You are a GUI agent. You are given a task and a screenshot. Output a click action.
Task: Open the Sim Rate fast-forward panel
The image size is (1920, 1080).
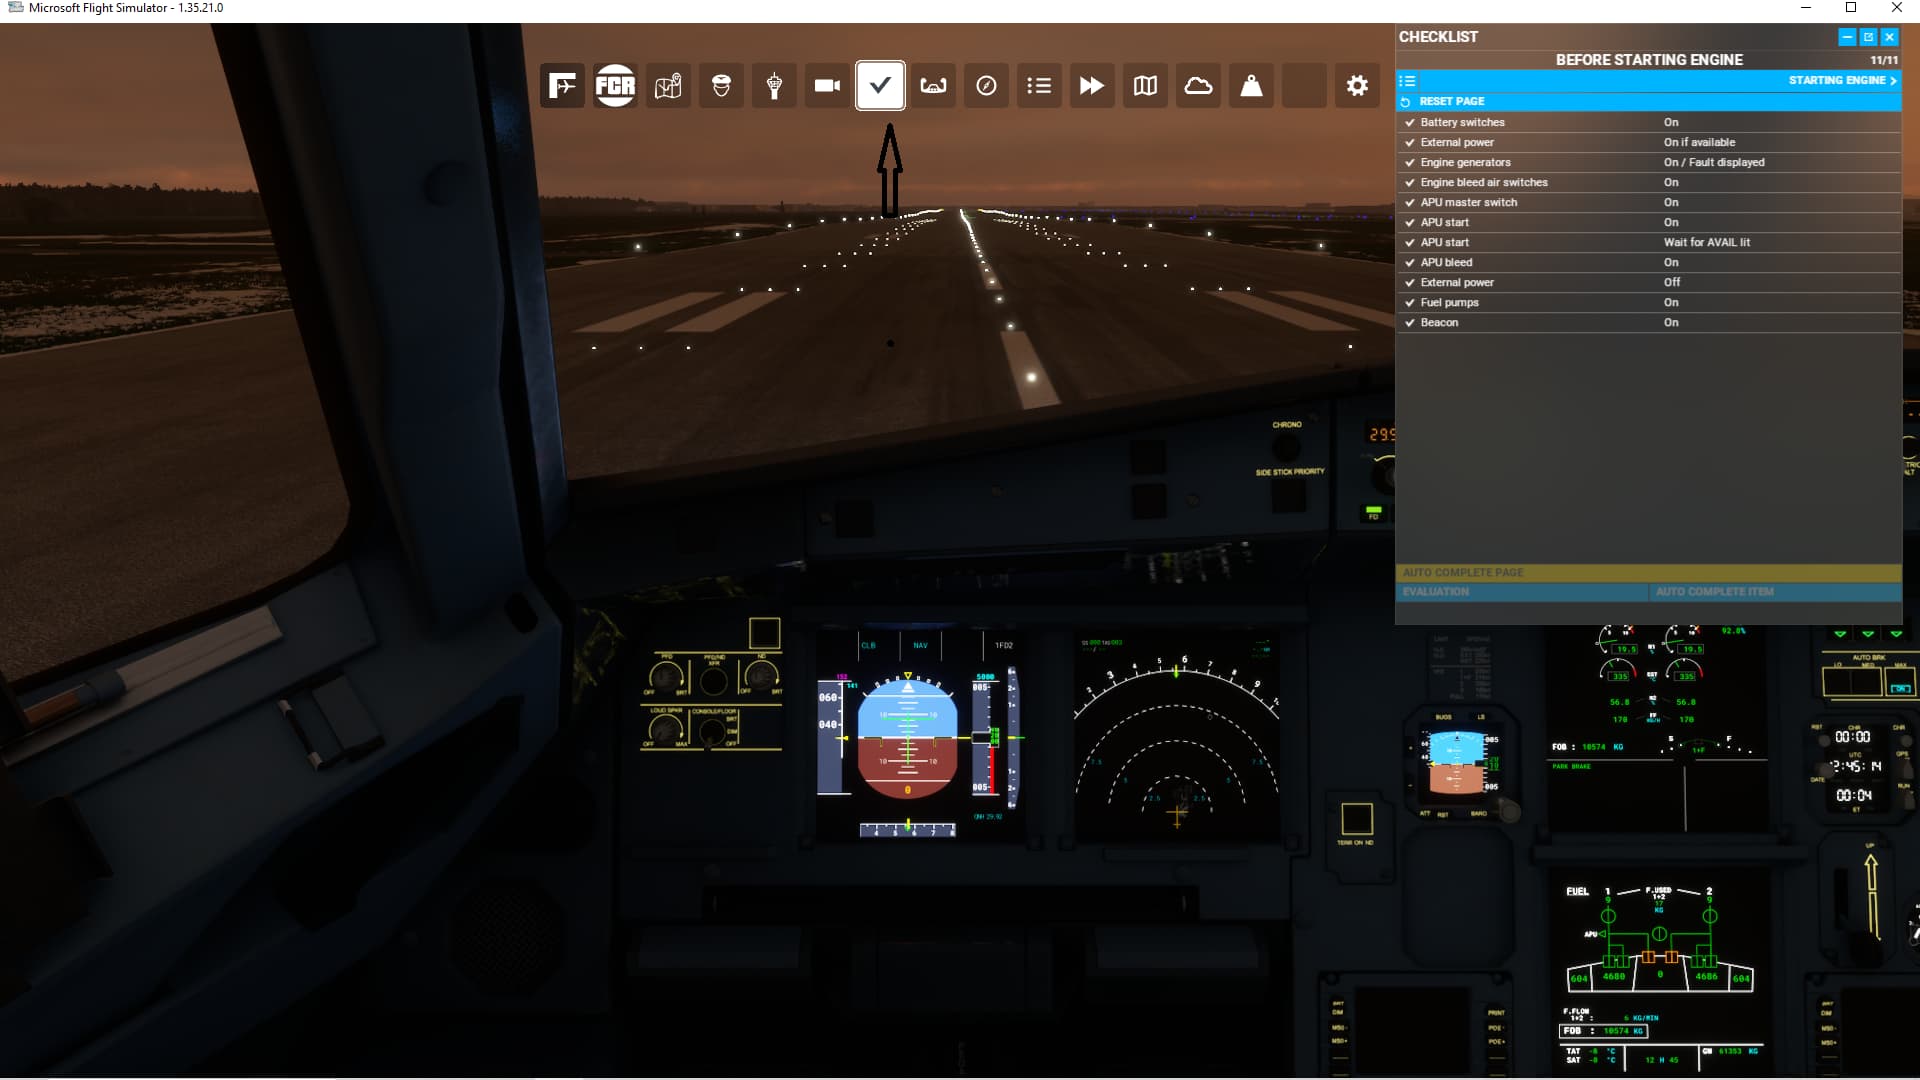1092,85
